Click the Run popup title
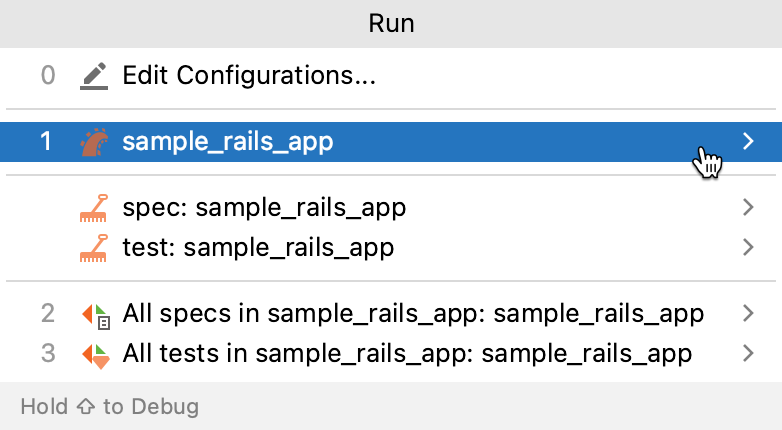The width and height of the screenshot is (782, 430). pyautogui.click(x=391, y=23)
